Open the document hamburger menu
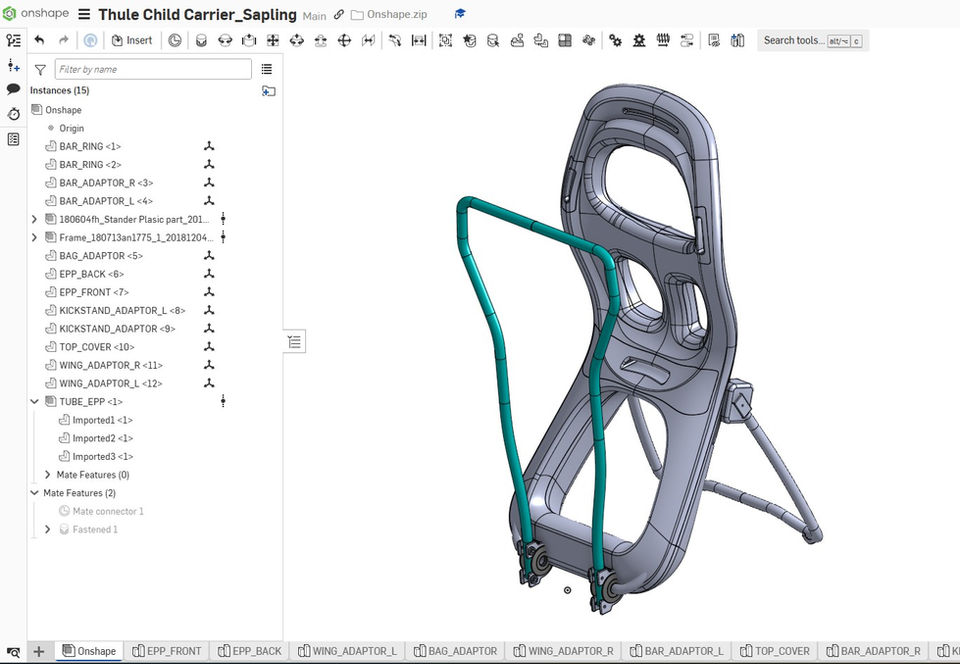 click(83, 15)
